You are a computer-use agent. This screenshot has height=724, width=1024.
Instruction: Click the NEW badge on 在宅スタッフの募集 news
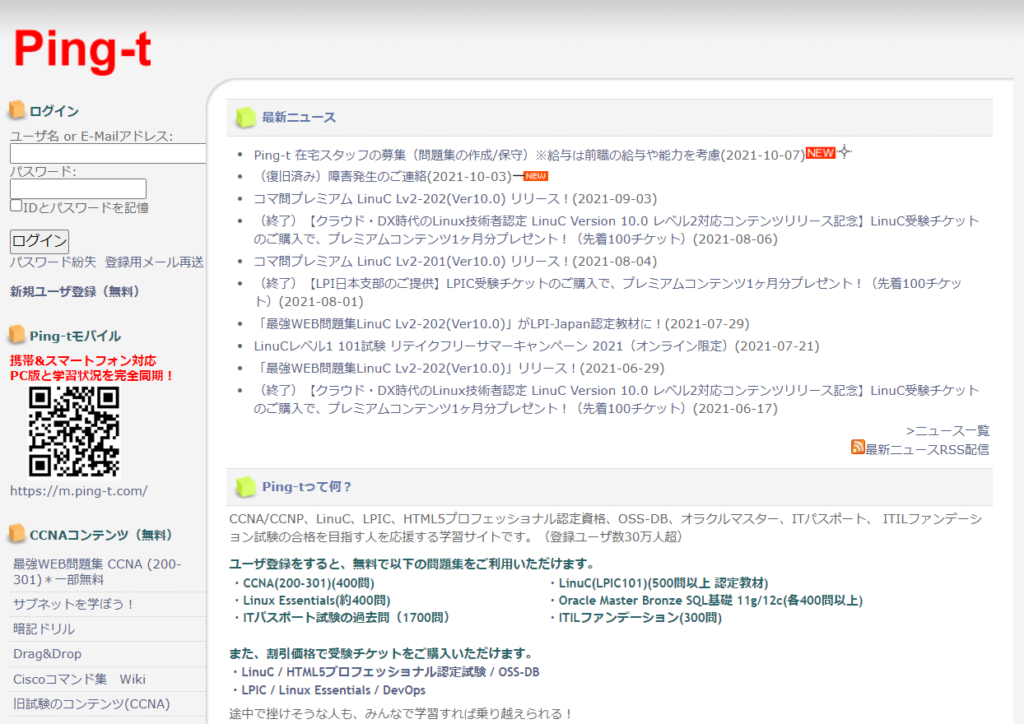tap(820, 153)
